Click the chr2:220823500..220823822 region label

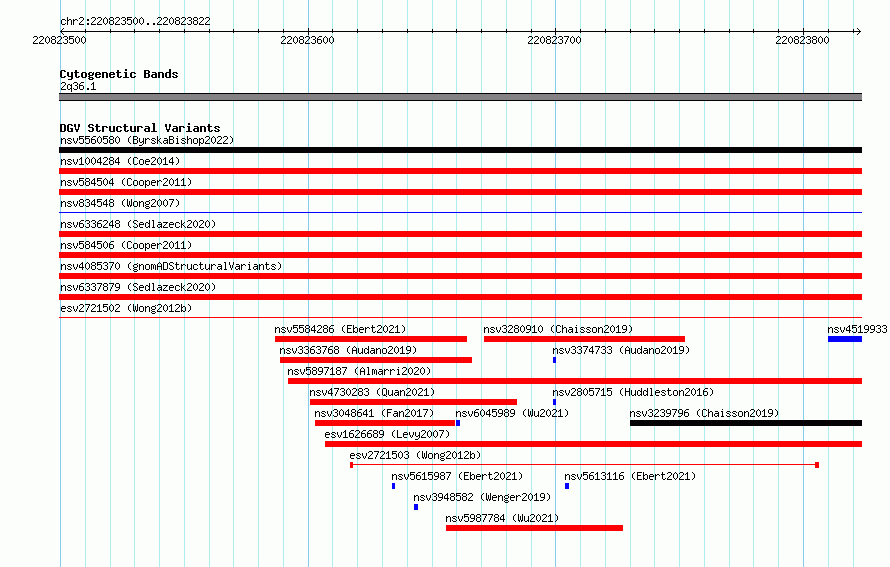(x=135, y=21)
